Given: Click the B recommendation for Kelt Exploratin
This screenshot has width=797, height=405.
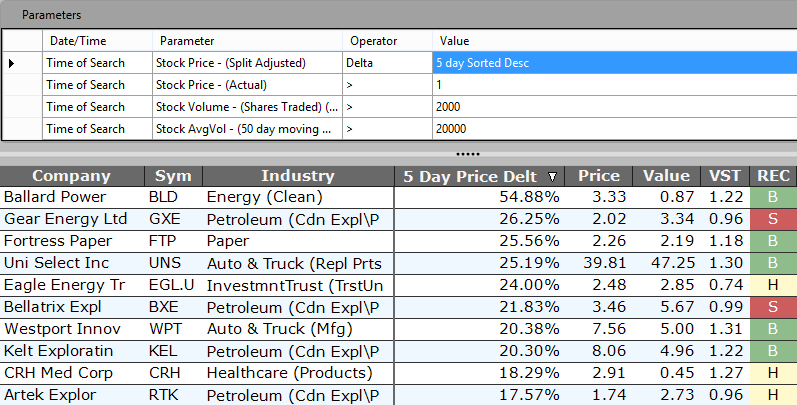Looking at the screenshot, I should pos(773,351).
